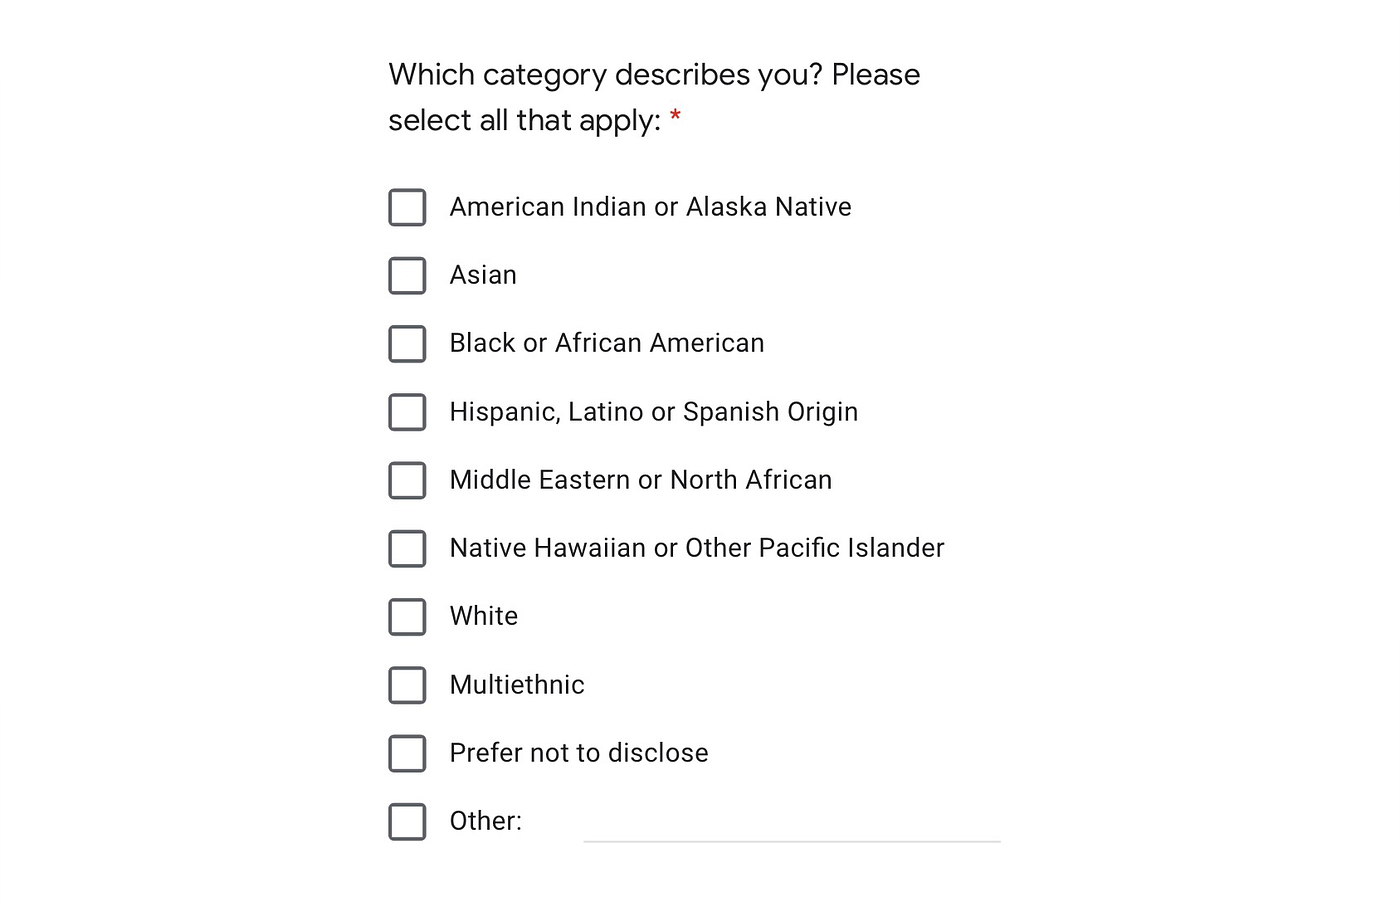Click the required field asterisk
Screen dimensions: 1400x906
(675, 117)
